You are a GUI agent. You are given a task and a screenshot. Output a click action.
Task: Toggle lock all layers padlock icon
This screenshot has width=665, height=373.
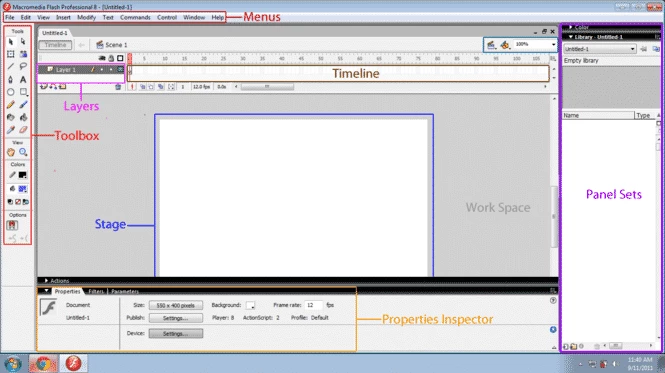pos(111,58)
